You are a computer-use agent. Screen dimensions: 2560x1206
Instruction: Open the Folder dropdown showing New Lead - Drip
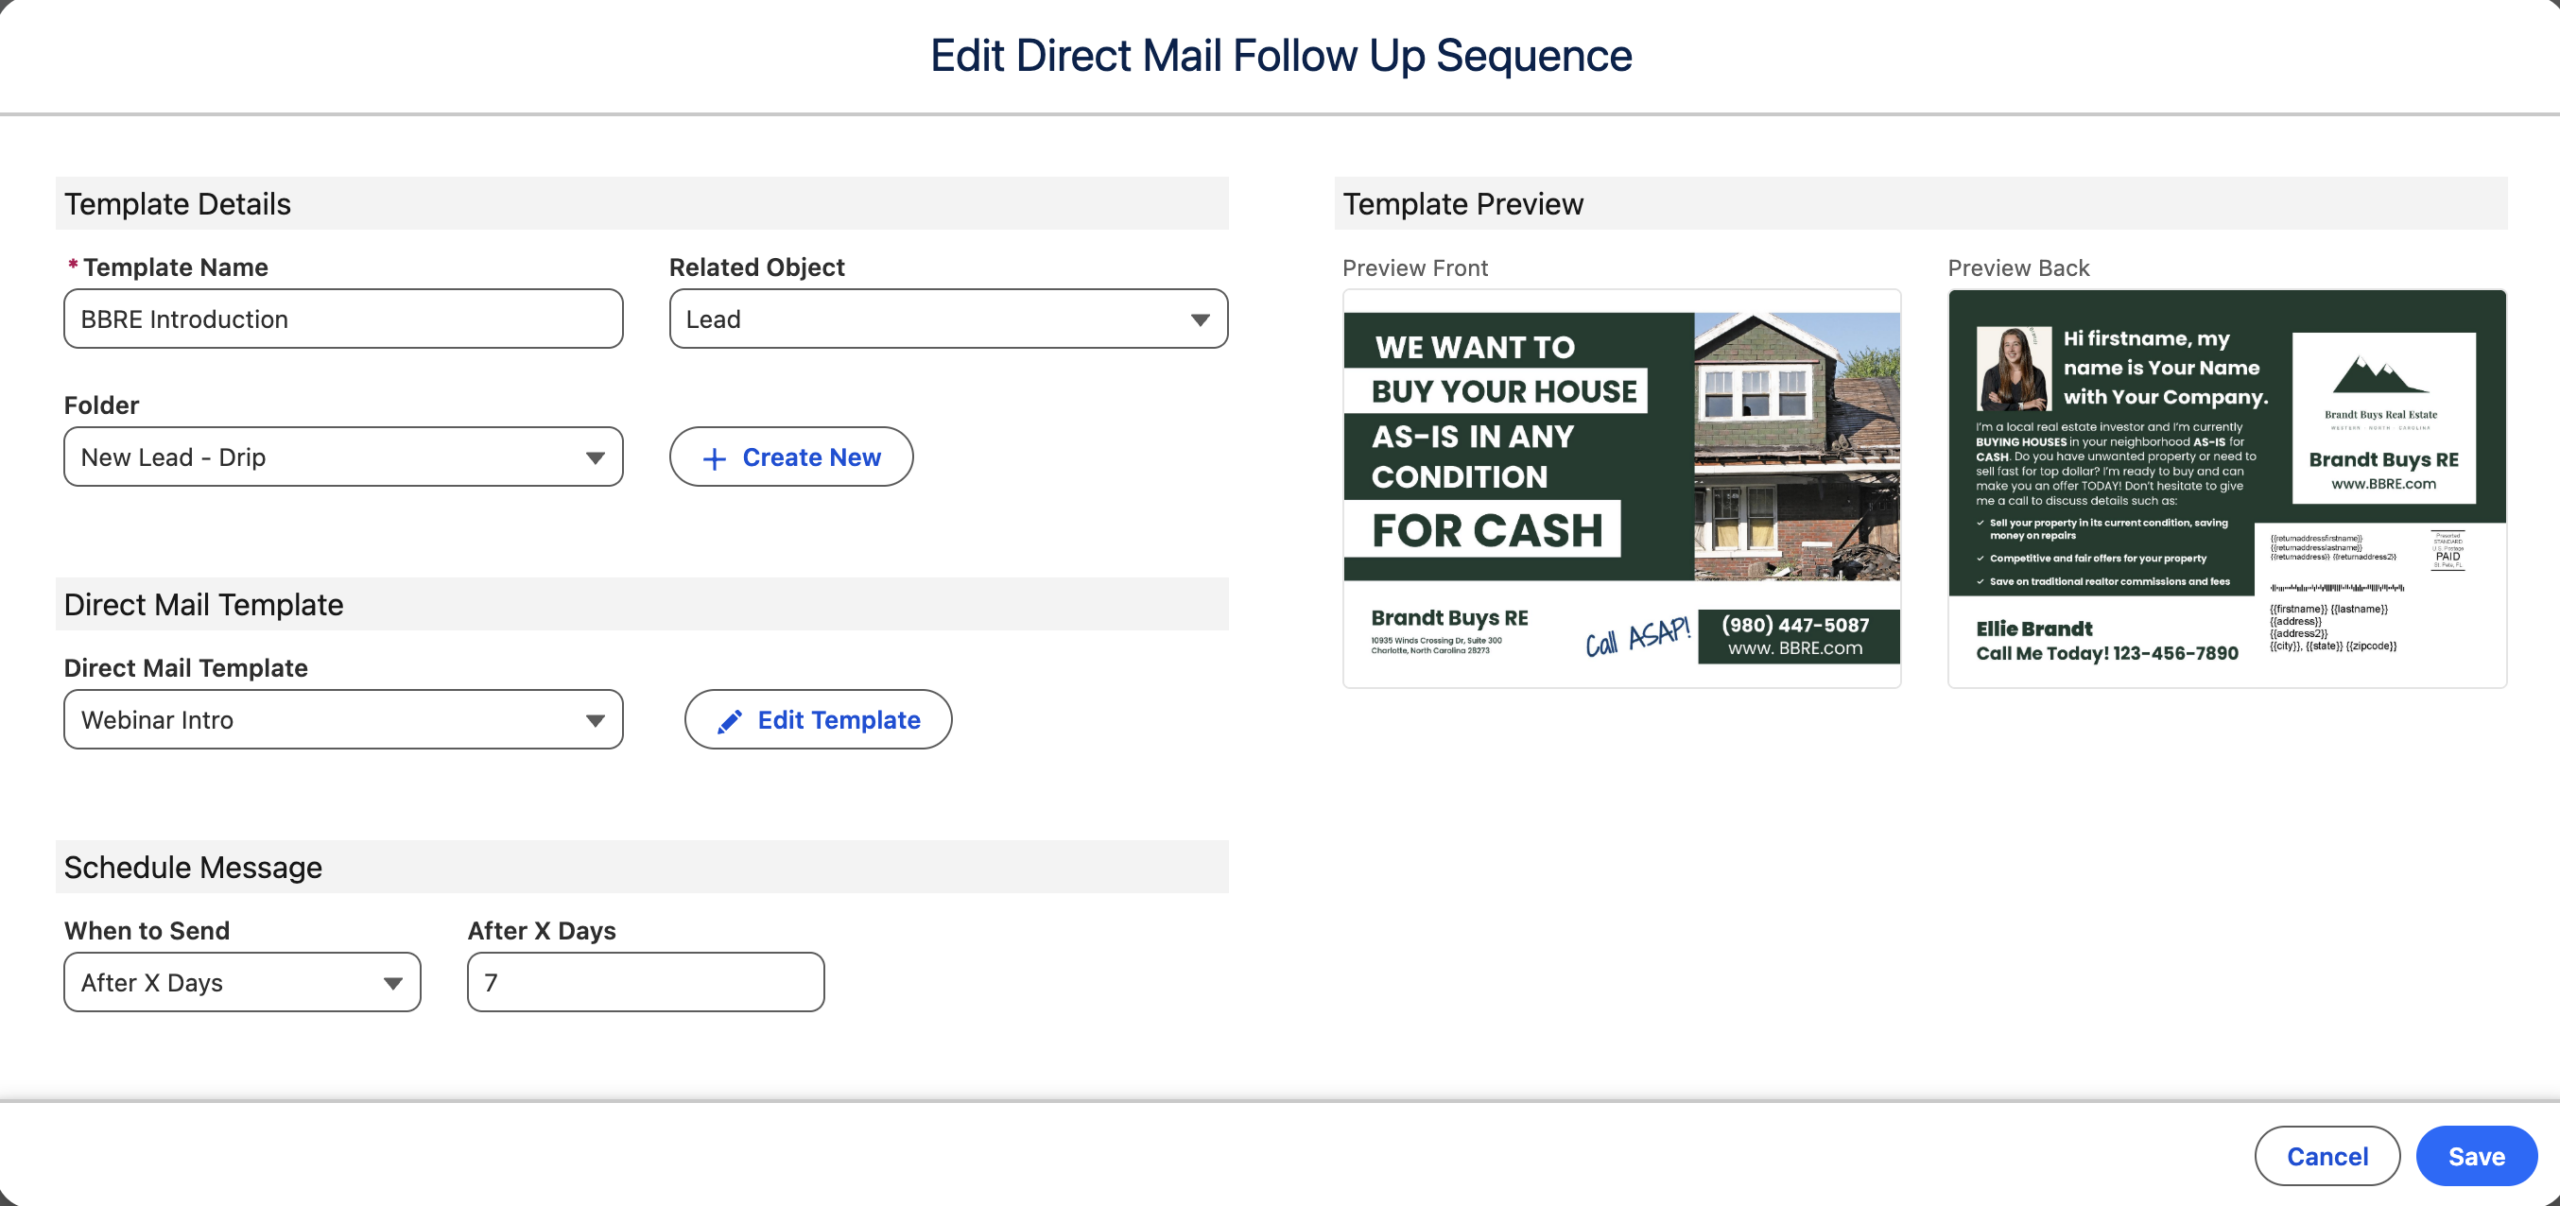[x=343, y=458]
